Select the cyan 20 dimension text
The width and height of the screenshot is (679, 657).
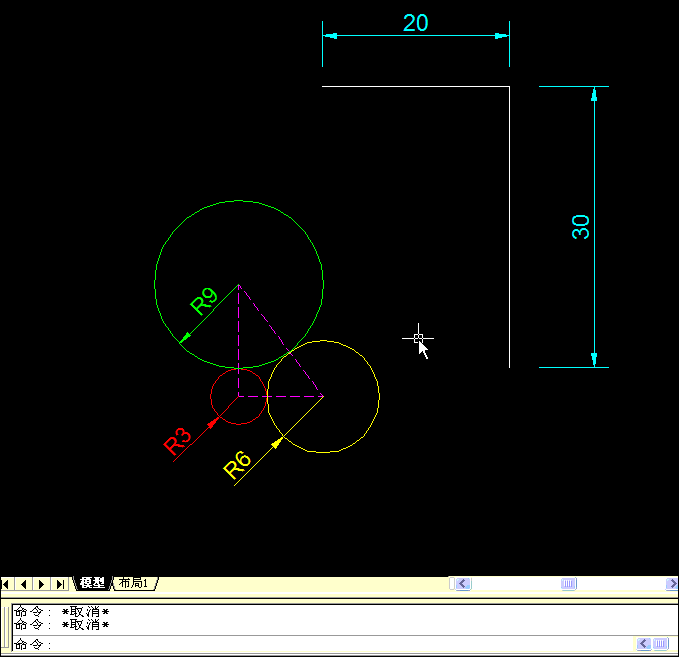coord(415,23)
